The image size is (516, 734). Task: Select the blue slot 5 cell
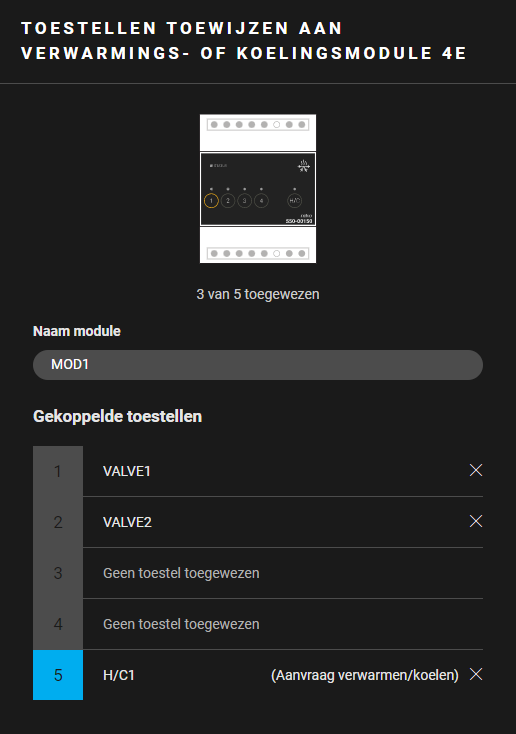[x=58, y=675]
